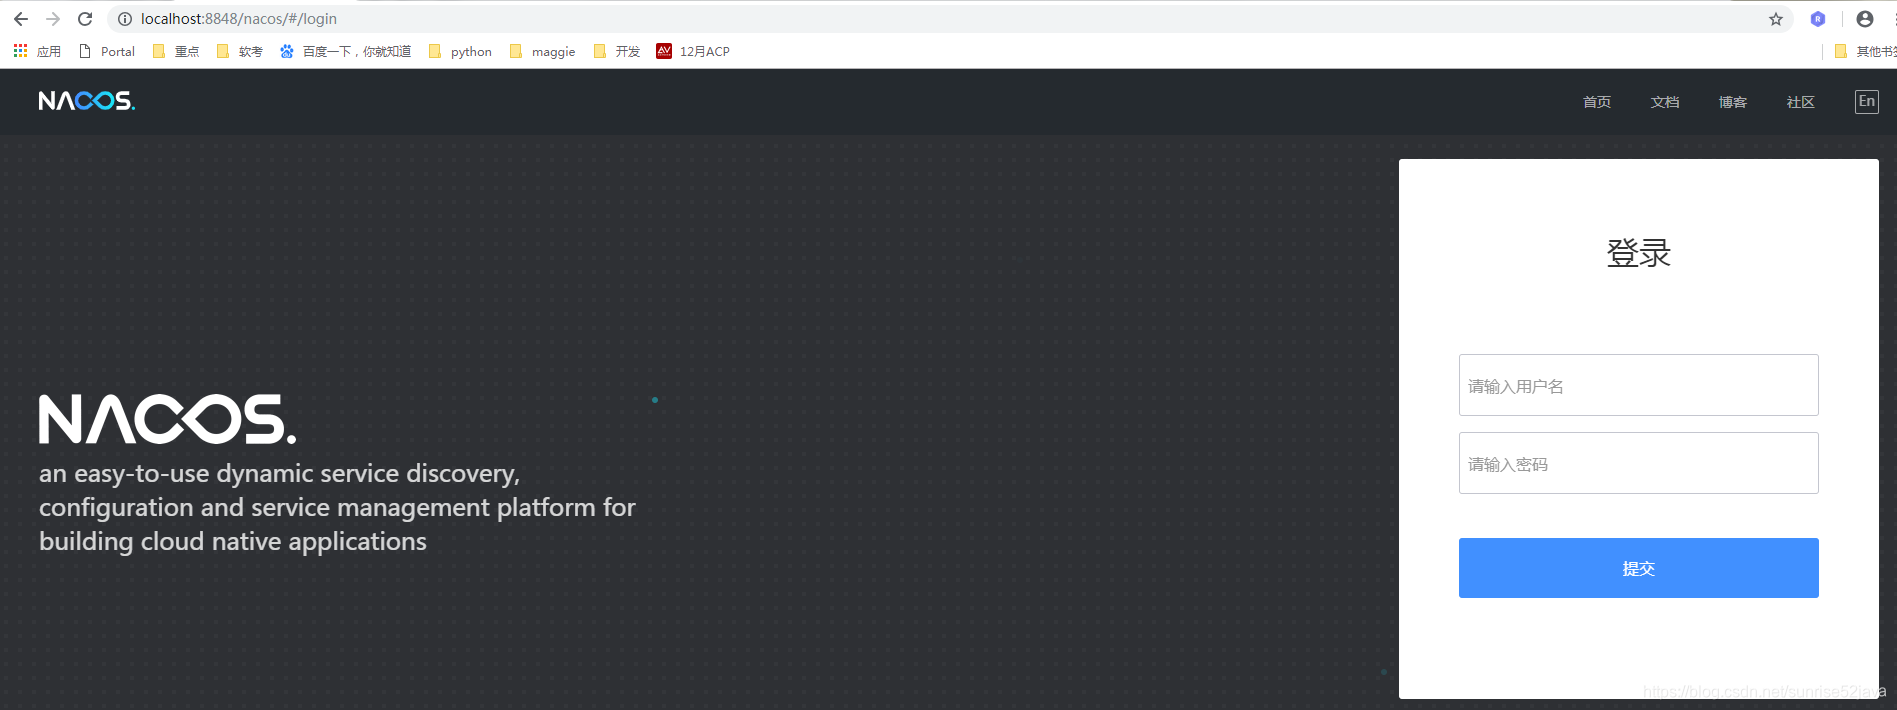Image resolution: width=1897 pixels, height=710 pixels.
Task: Click the 请输入用户名 username field
Action: 1638,385
